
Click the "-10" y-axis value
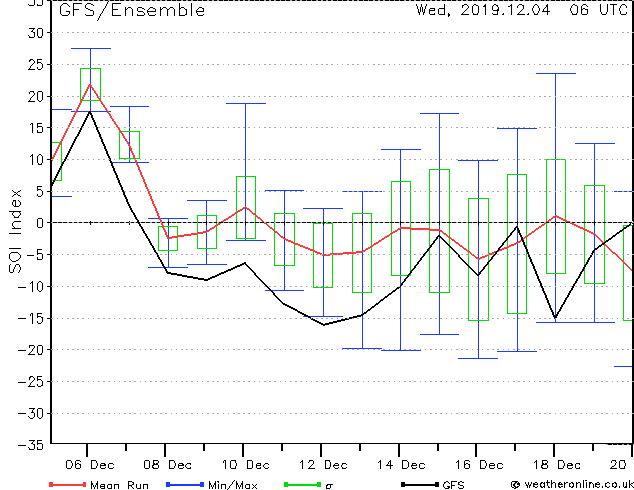(32, 287)
